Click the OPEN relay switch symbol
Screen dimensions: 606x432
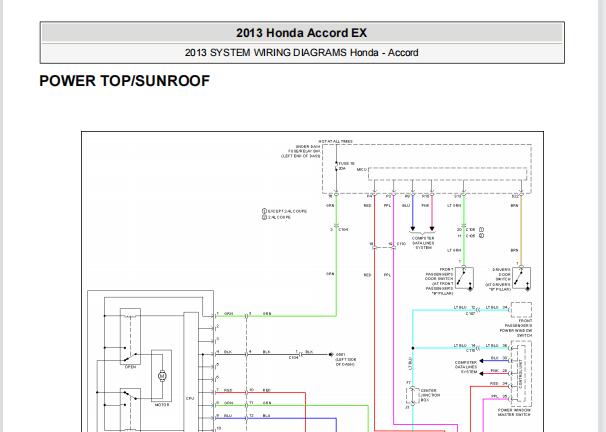click(130, 336)
